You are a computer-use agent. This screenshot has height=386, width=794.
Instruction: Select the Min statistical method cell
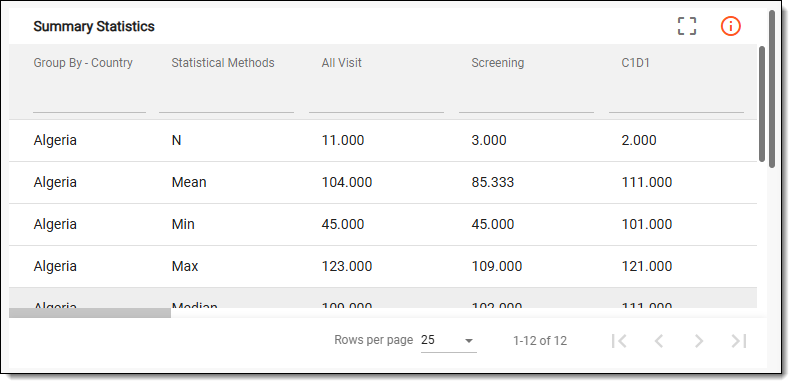[183, 224]
